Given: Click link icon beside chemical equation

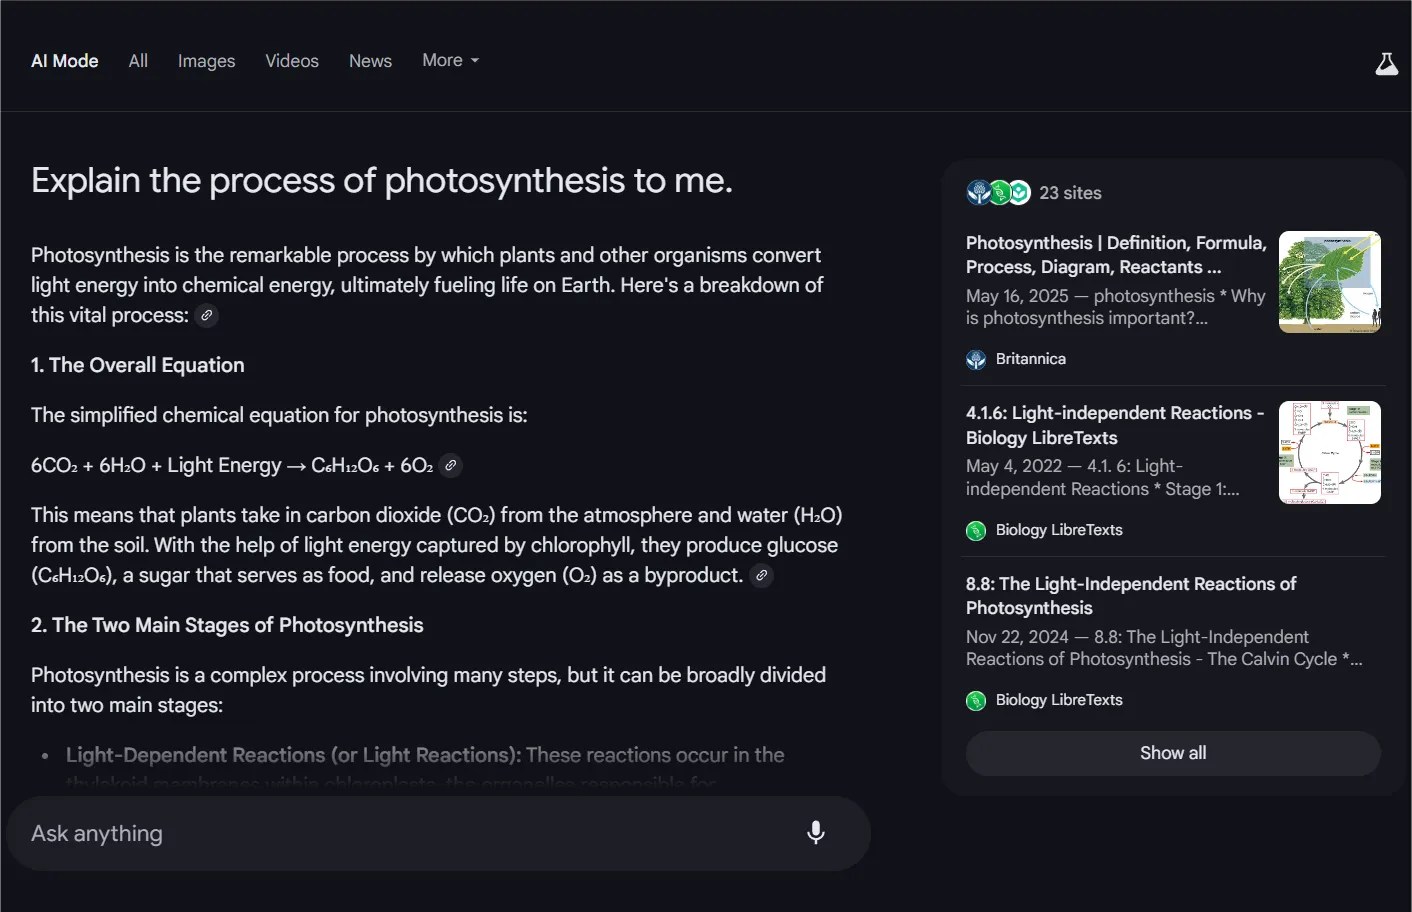Looking at the screenshot, I should coord(451,466).
